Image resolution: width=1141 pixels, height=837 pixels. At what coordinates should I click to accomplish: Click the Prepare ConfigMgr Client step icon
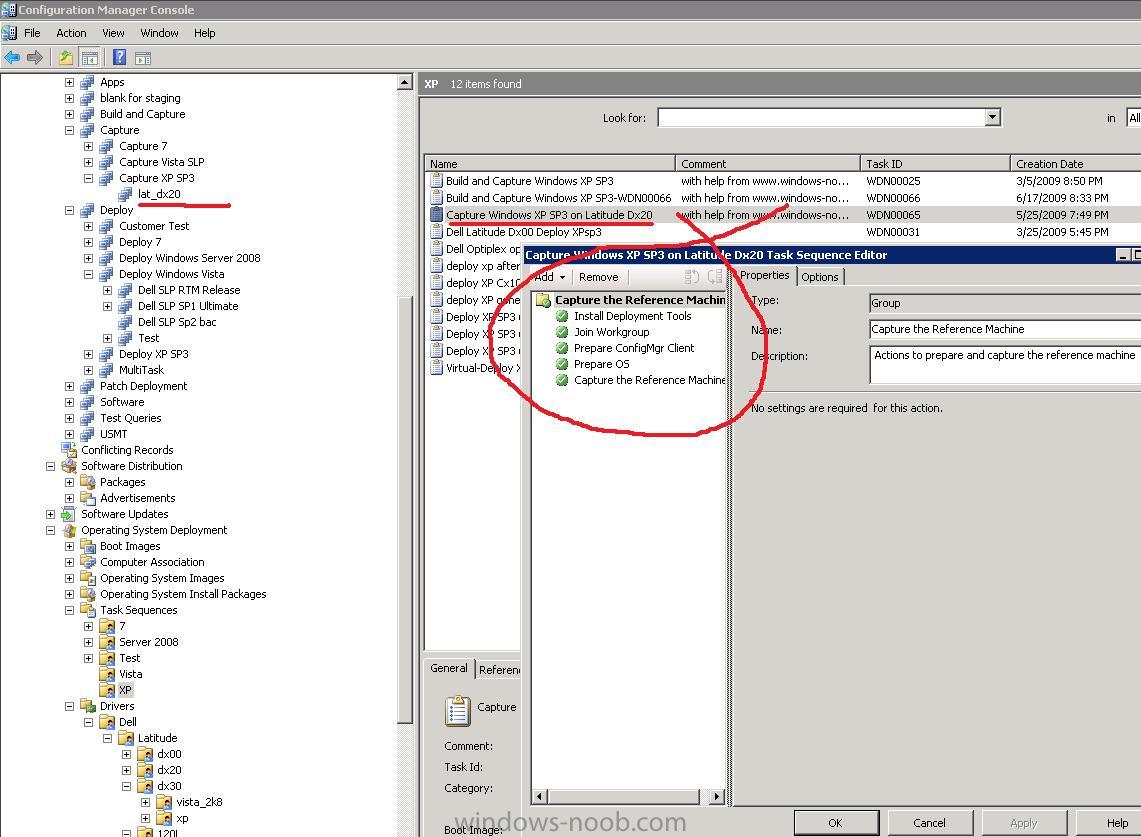point(562,348)
